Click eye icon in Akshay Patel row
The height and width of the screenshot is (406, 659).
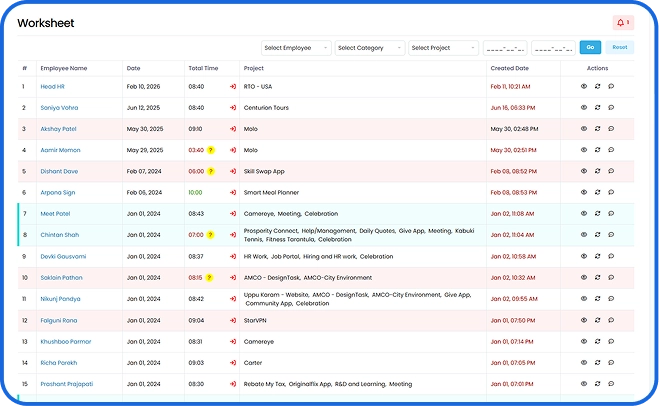coord(584,129)
